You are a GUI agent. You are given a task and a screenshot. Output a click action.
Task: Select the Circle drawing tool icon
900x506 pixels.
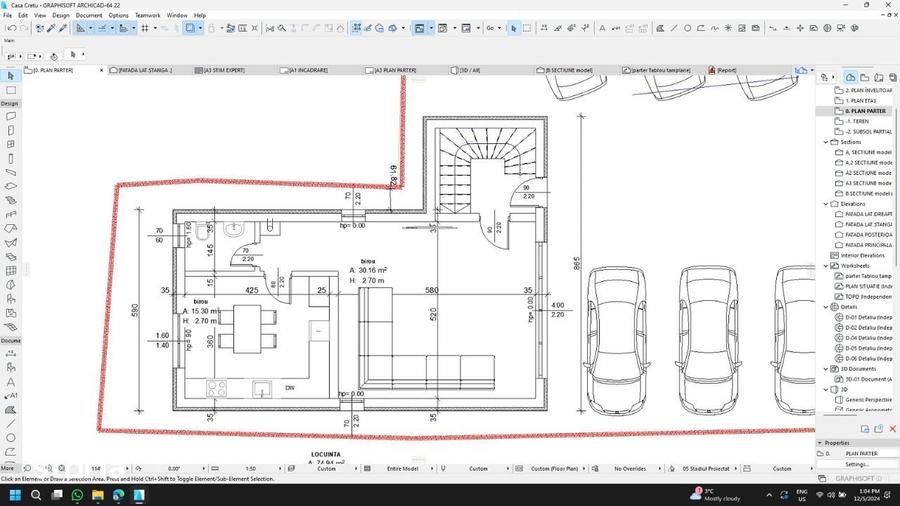(x=687, y=28)
